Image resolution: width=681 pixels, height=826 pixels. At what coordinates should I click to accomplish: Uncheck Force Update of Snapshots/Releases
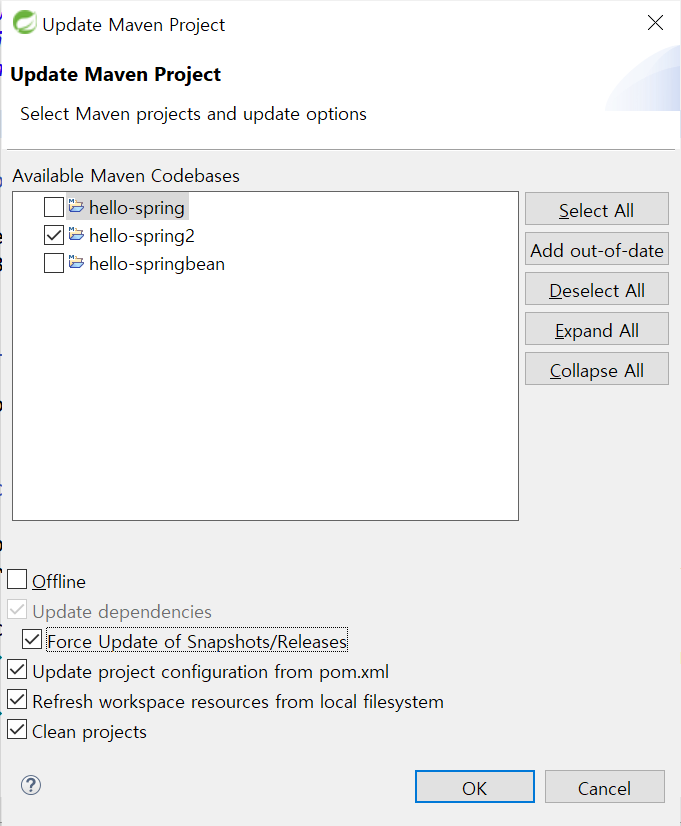coord(32,640)
